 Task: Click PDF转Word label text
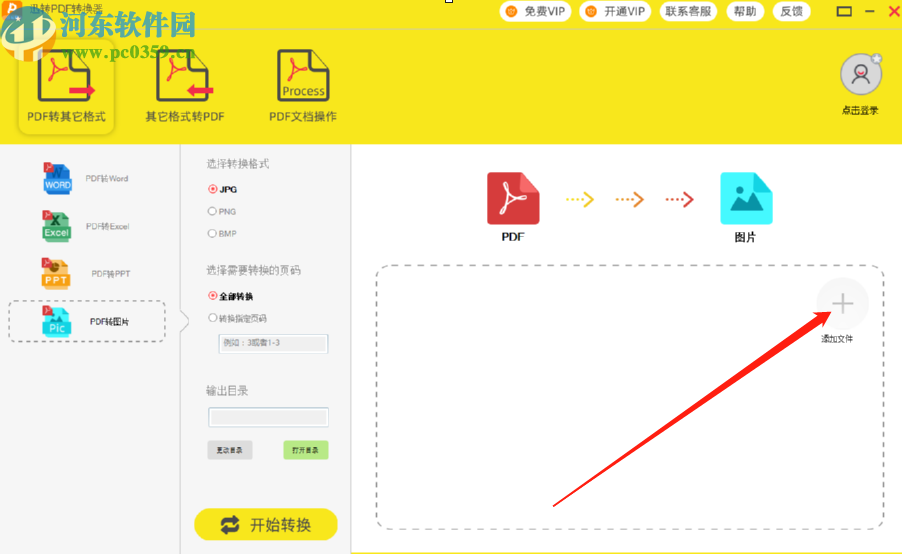[107, 178]
